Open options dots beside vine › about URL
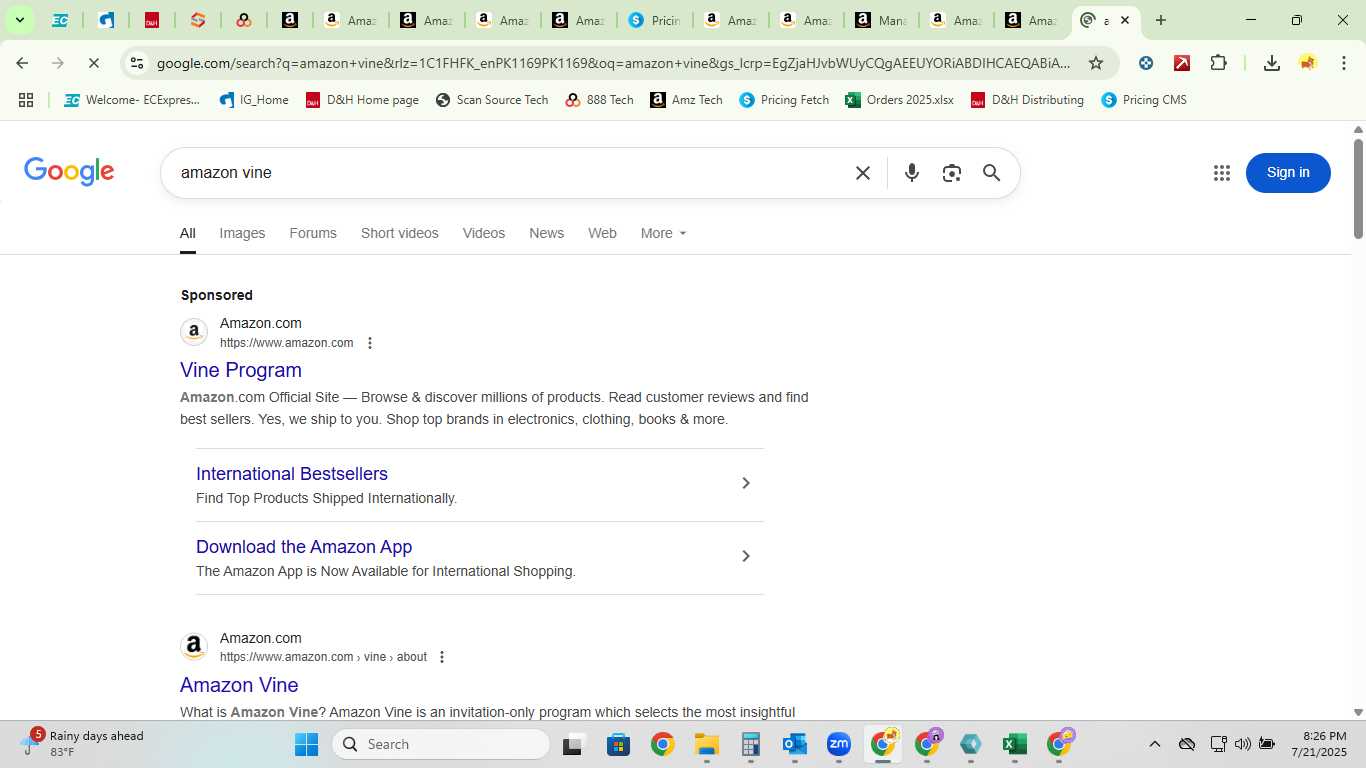The height and width of the screenshot is (768, 1366). point(442,657)
